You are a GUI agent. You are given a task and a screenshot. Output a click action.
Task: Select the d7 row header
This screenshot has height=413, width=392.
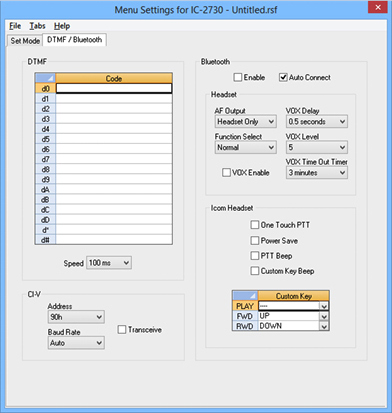pyautogui.click(x=45, y=159)
